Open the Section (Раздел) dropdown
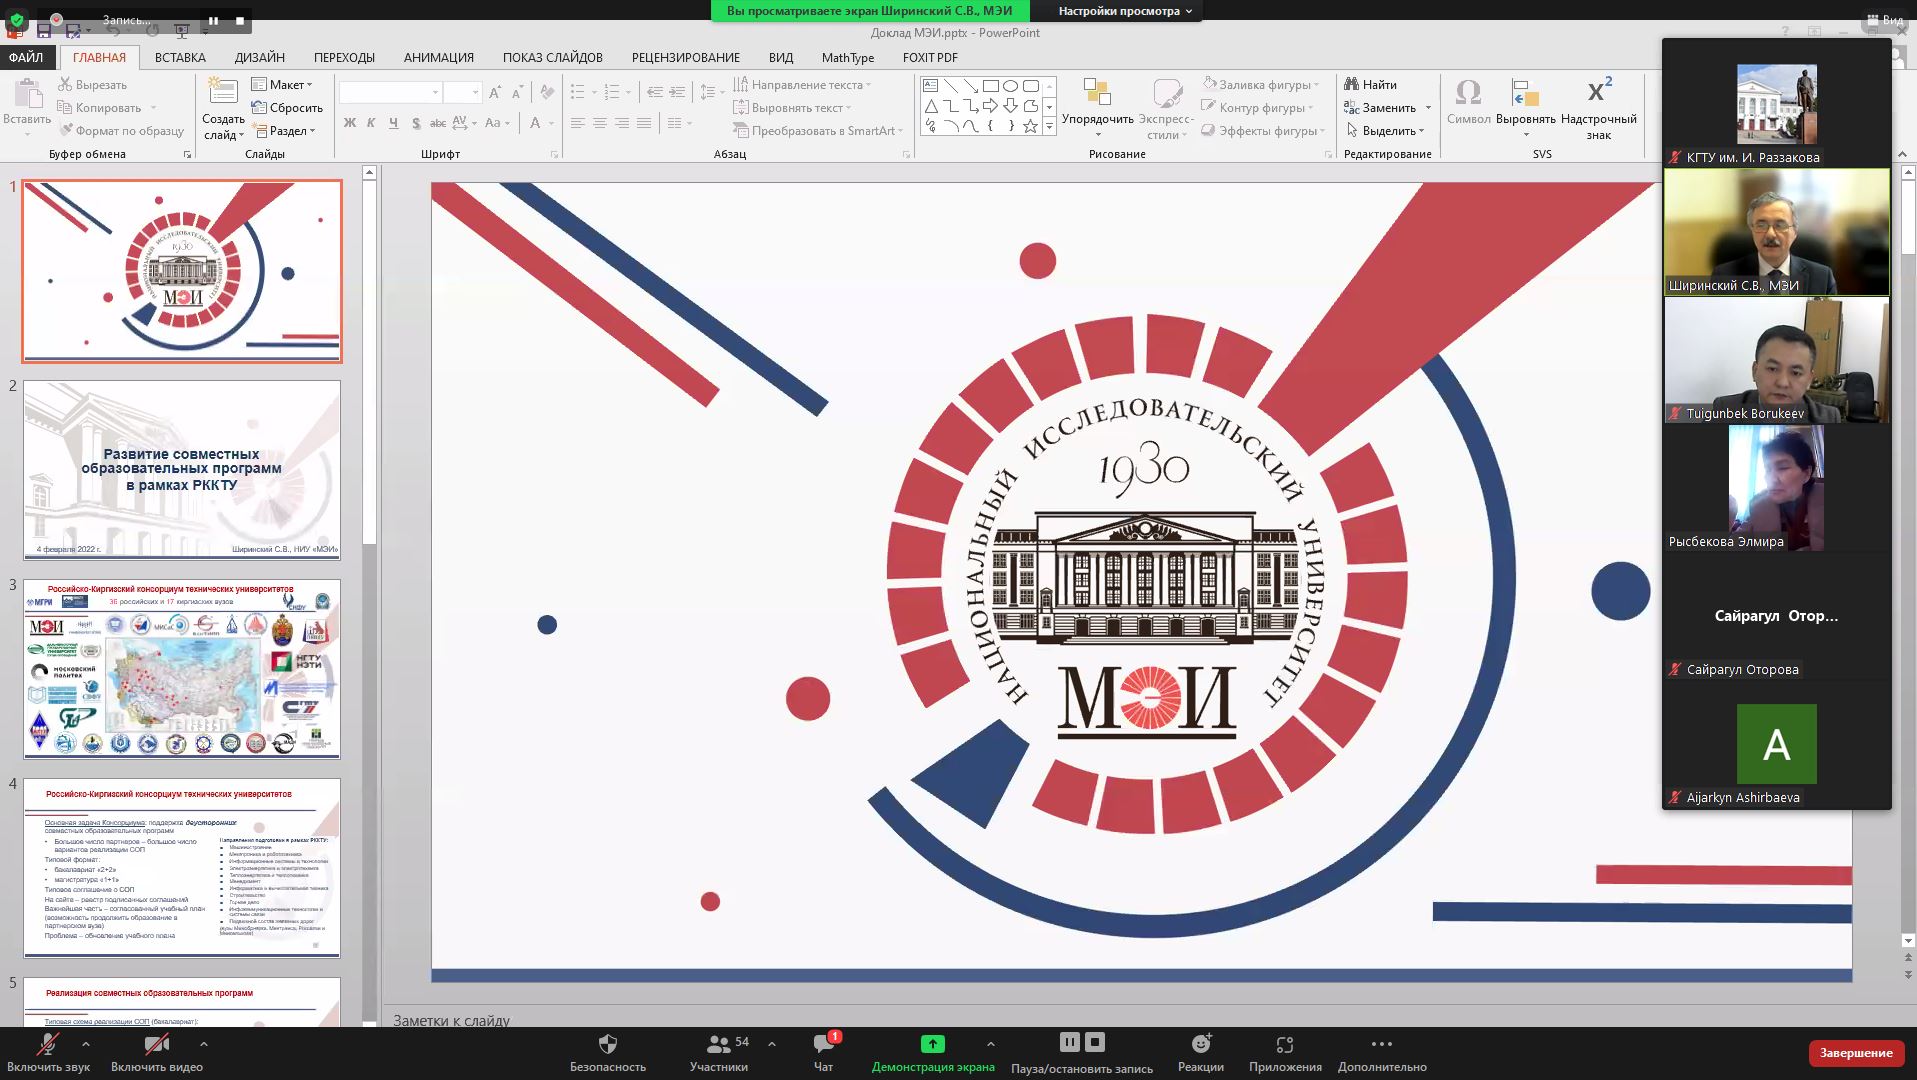Image resolution: width=1917 pixels, height=1080 pixels. coord(285,131)
